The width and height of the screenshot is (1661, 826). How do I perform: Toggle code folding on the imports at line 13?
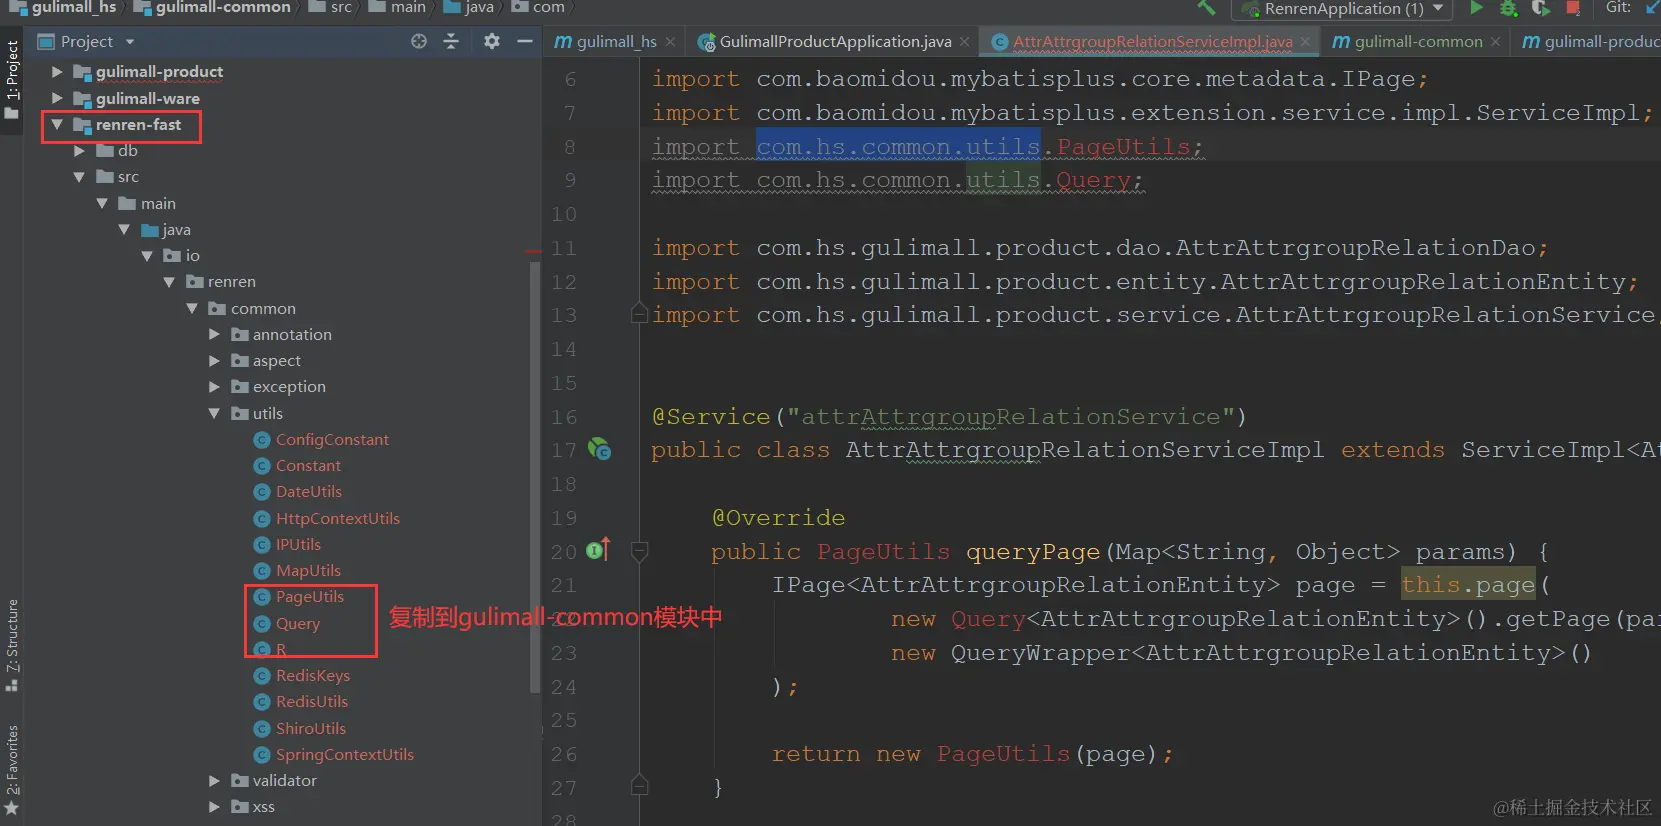pos(640,314)
